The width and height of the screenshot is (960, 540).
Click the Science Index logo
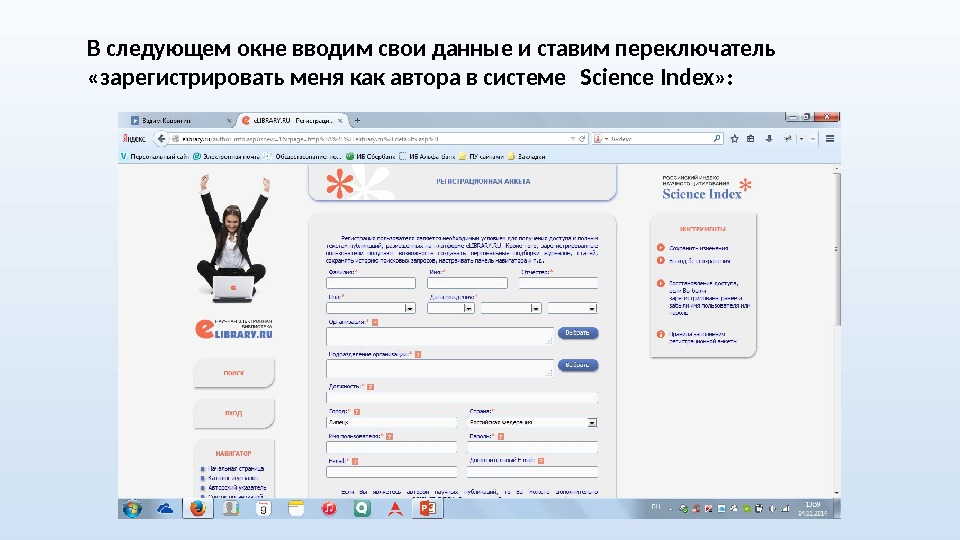point(707,188)
